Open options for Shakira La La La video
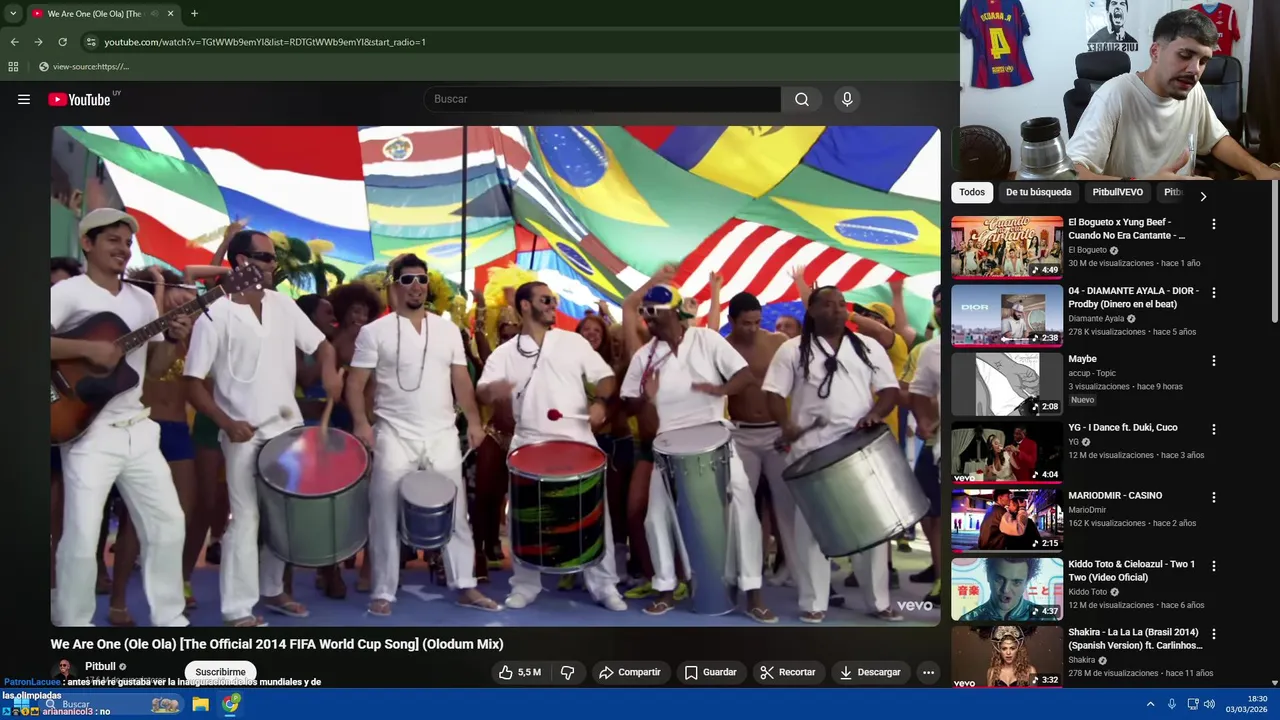Viewport: 1280px width, 720px height. [x=1214, y=634]
